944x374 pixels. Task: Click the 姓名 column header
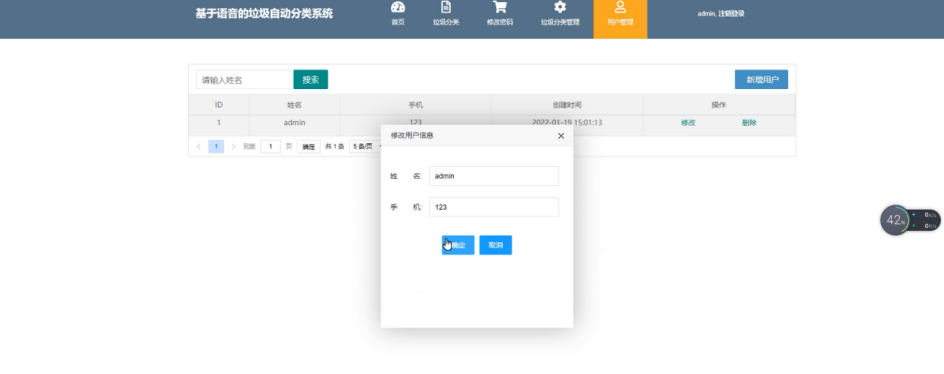click(x=294, y=105)
